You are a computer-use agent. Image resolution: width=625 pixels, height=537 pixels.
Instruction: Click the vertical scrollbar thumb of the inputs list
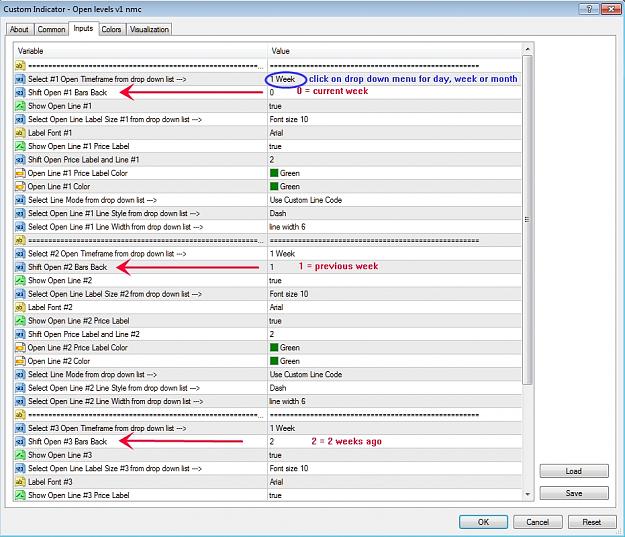tap(527, 220)
